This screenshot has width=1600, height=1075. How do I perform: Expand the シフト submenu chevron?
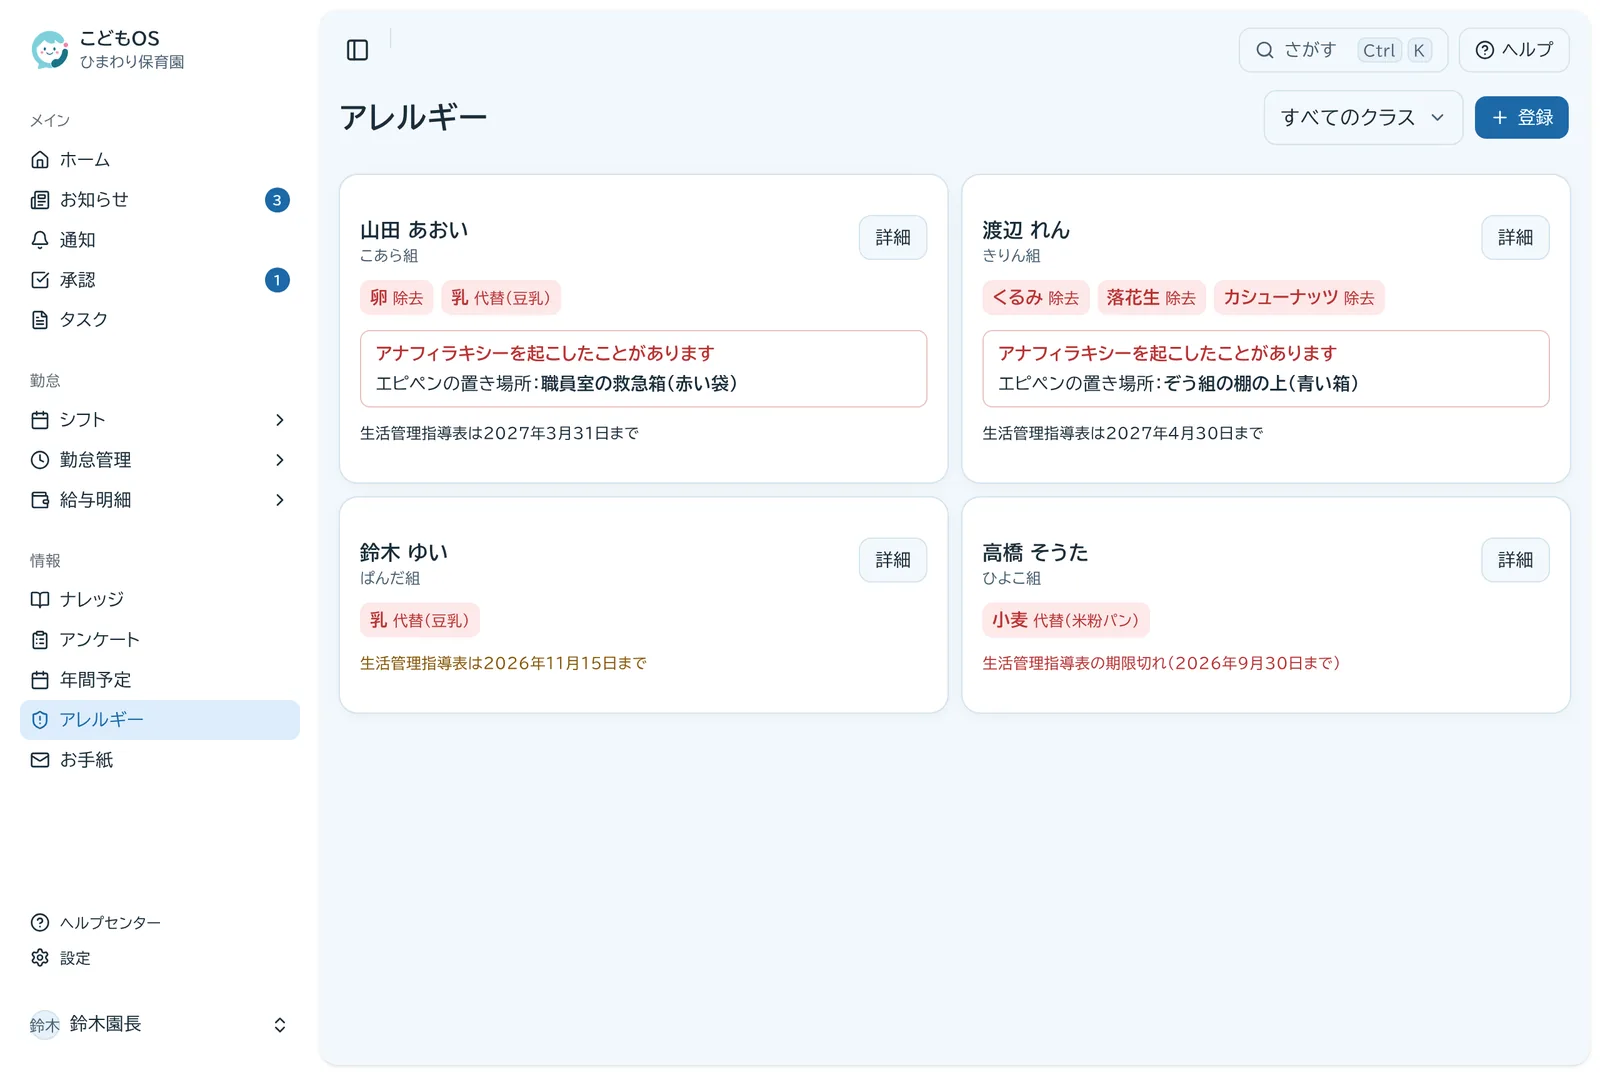pos(280,420)
